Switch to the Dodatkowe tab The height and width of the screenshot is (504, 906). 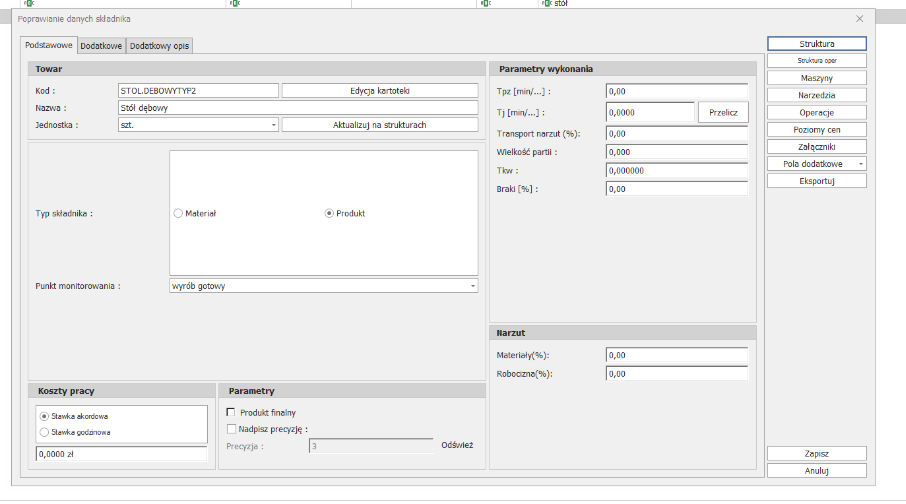click(x=102, y=46)
